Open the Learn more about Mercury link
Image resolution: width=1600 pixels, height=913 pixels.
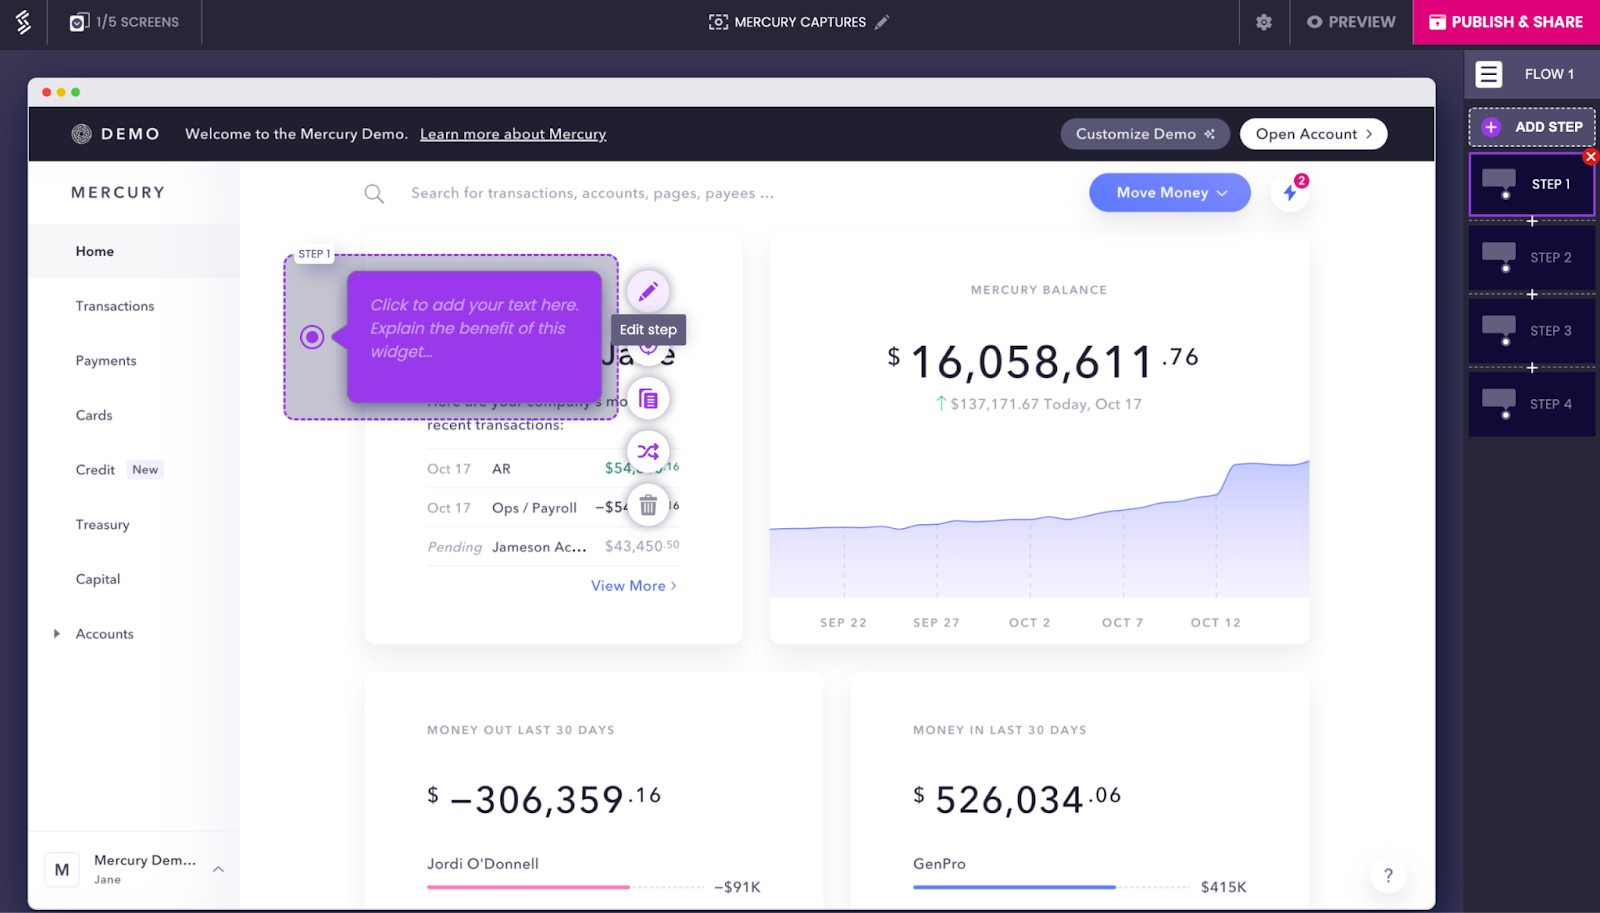[x=513, y=134]
